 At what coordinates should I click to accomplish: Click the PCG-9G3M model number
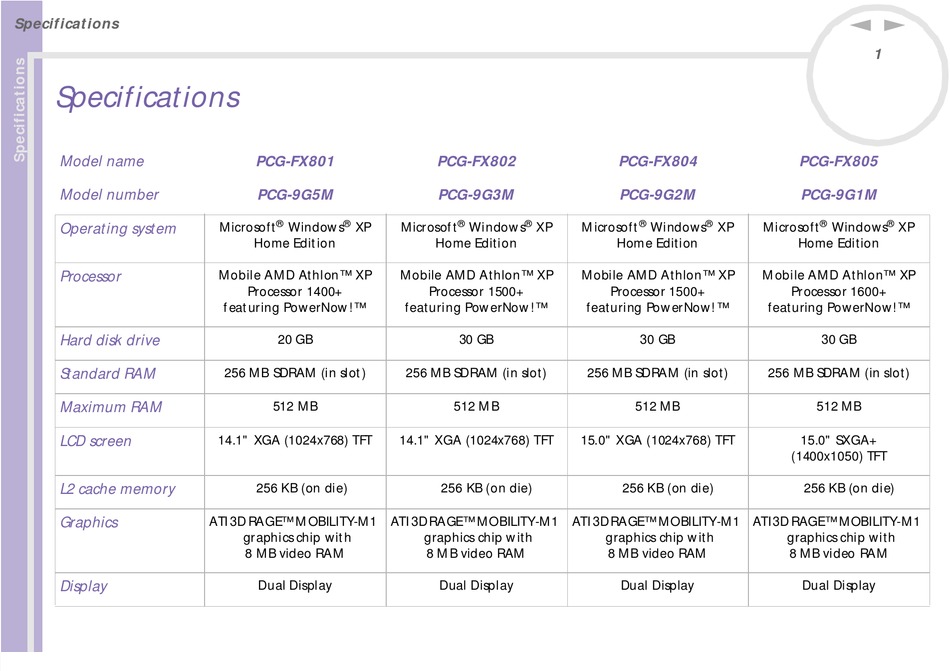click(x=476, y=194)
